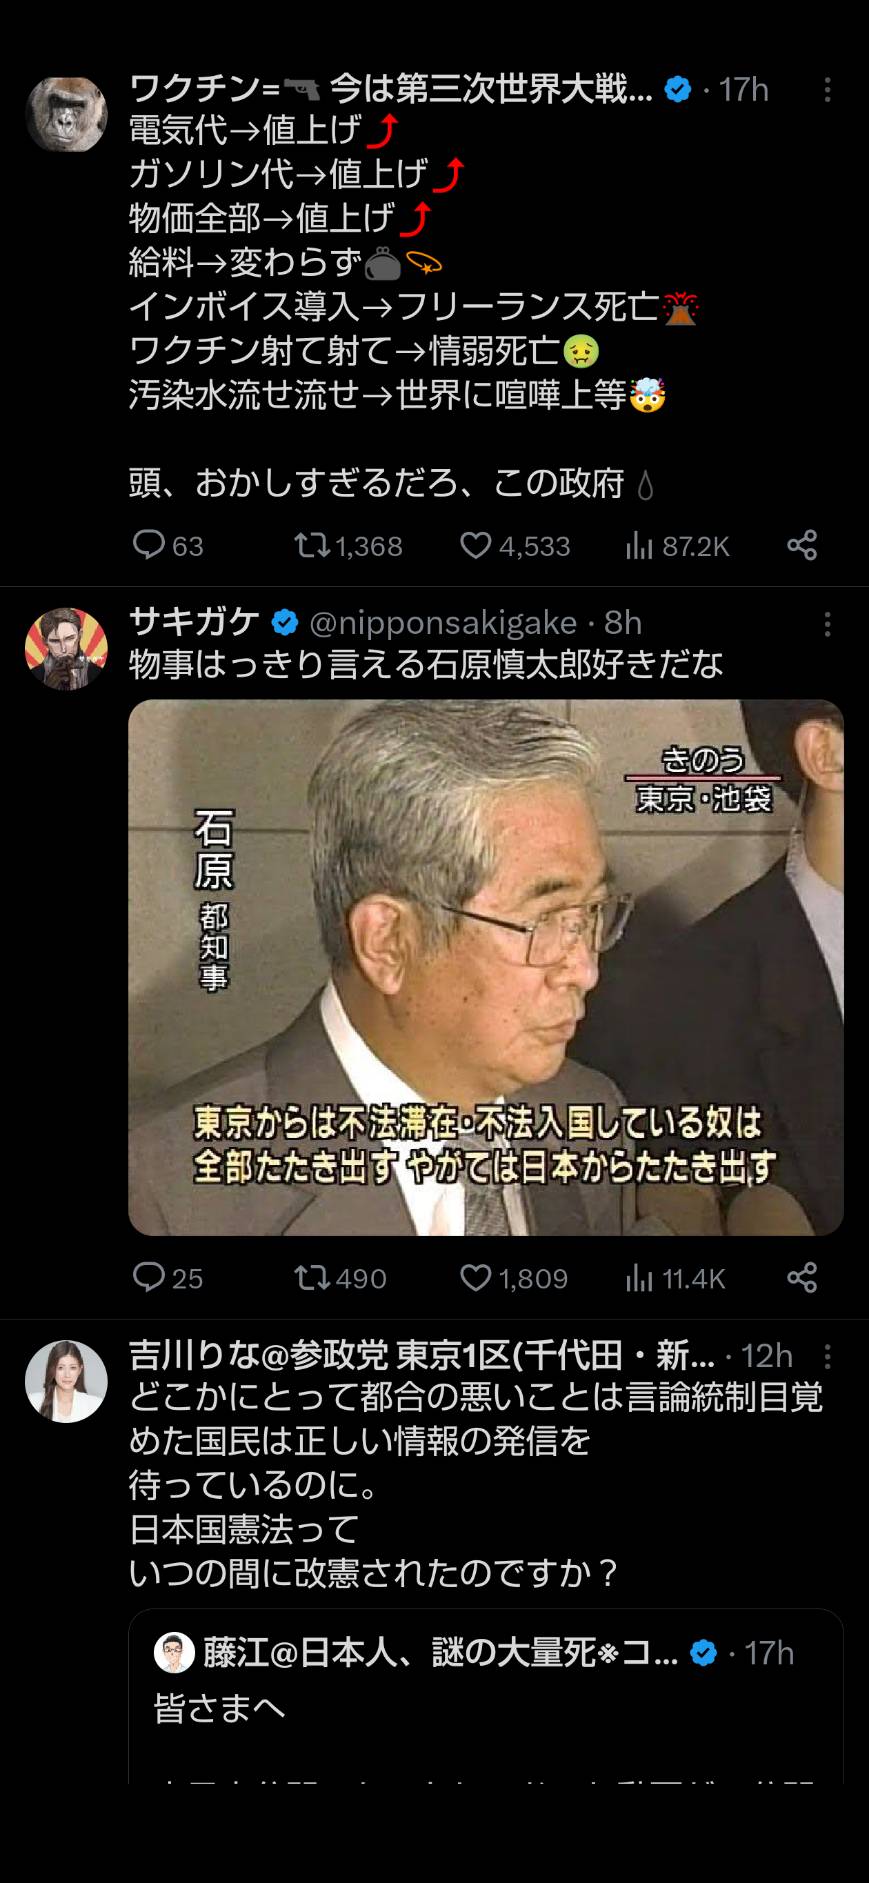Viewport: 869px width, 1883px height.
Task: Reply to the first tweet with 63 comments
Action: [167, 545]
